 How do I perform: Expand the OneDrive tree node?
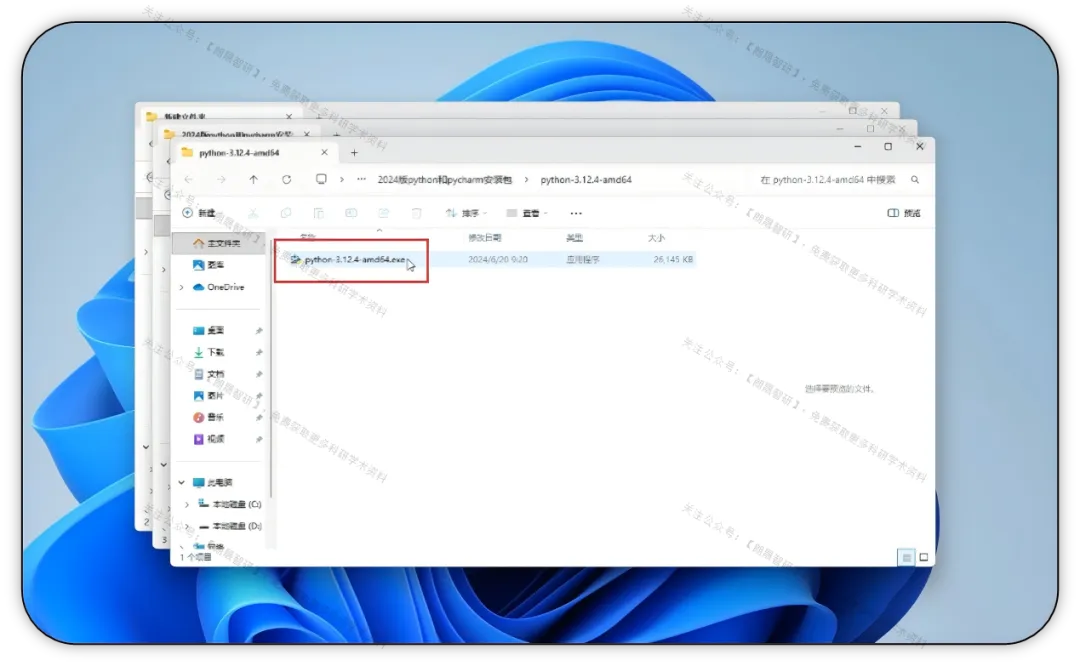(181, 287)
